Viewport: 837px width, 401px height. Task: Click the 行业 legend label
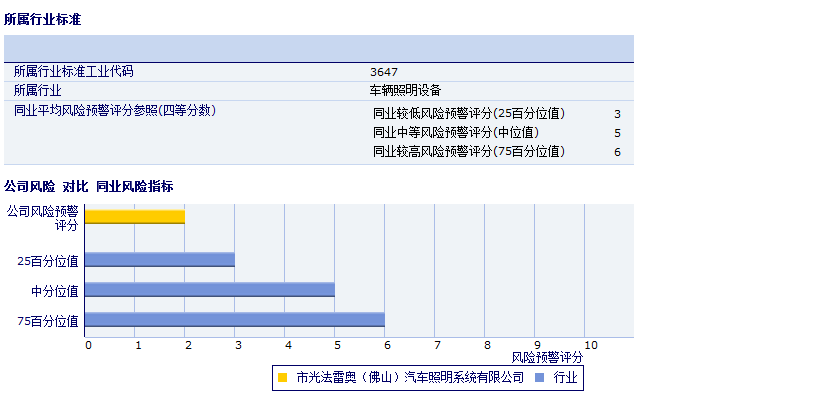[565, 378]
